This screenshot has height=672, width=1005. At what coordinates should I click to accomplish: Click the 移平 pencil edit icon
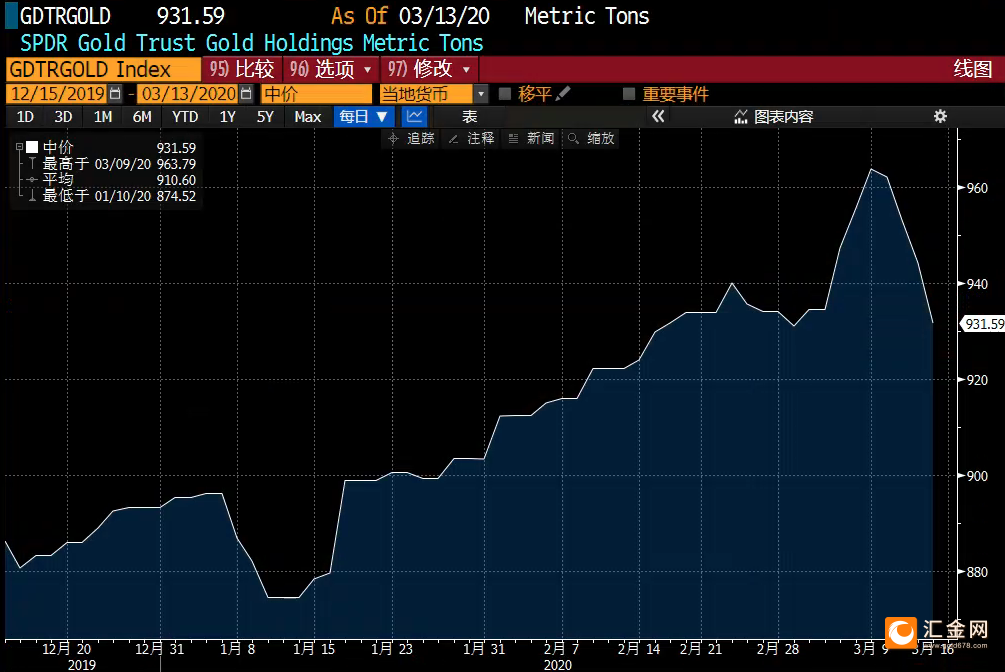pos(563,93)
